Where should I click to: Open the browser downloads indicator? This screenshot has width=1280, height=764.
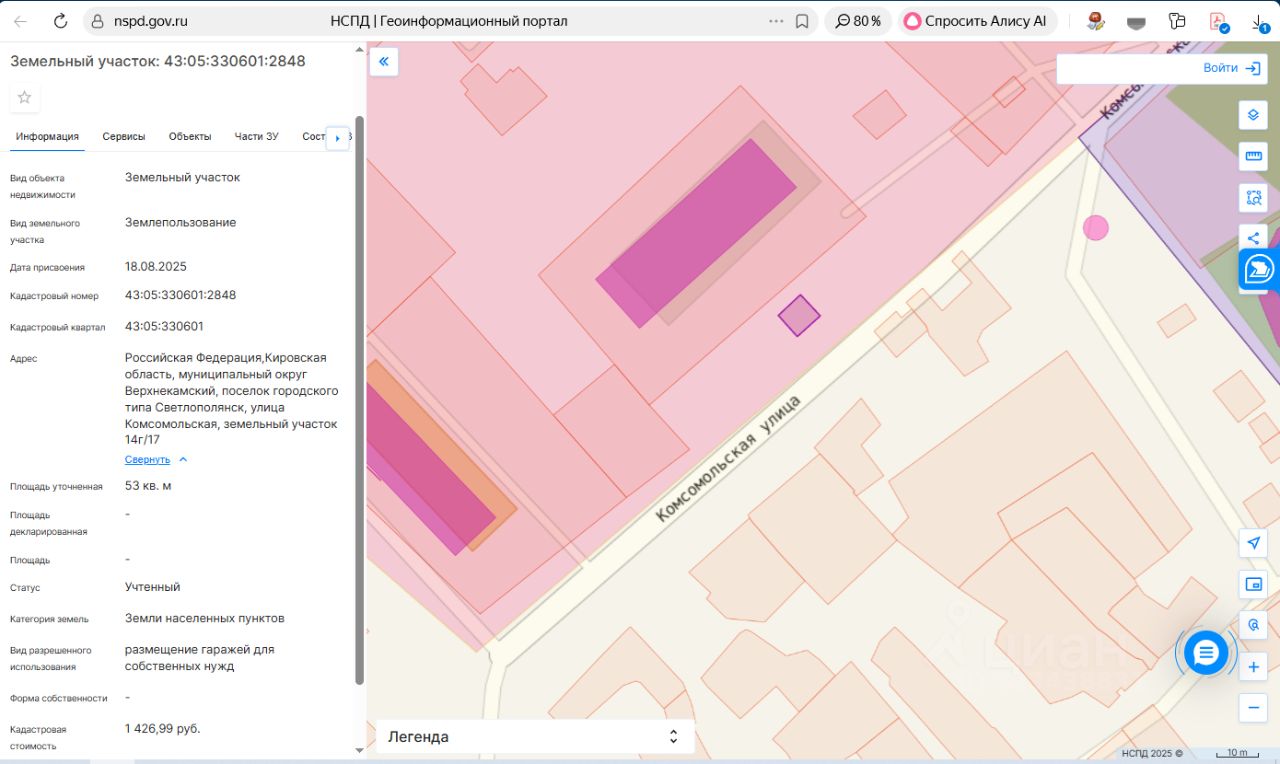click(1259, 21)
